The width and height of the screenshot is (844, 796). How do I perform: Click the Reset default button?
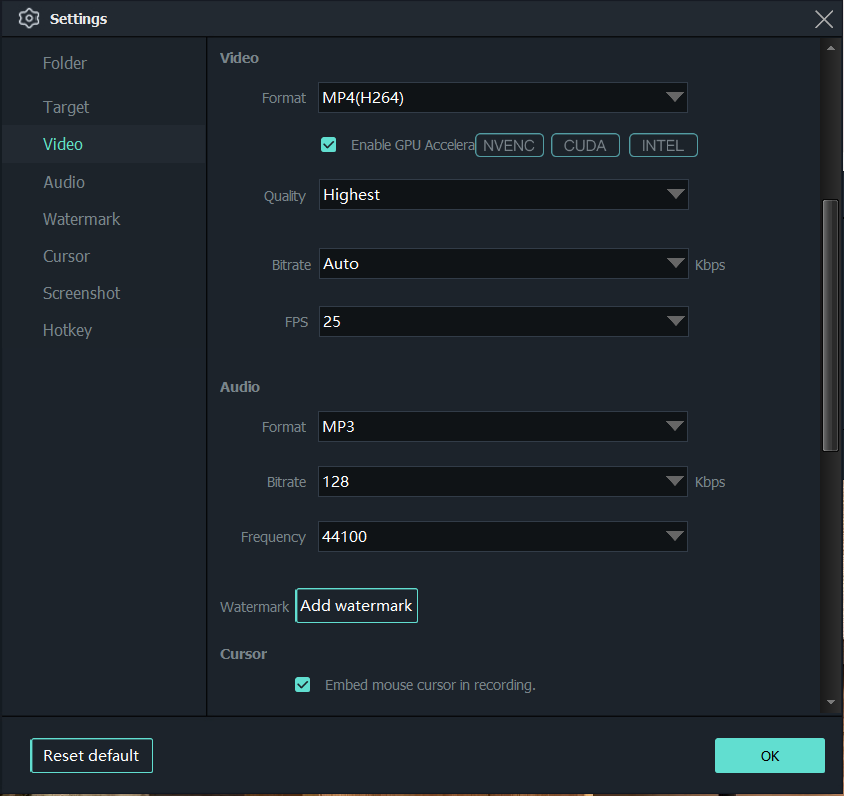[92, 756]
